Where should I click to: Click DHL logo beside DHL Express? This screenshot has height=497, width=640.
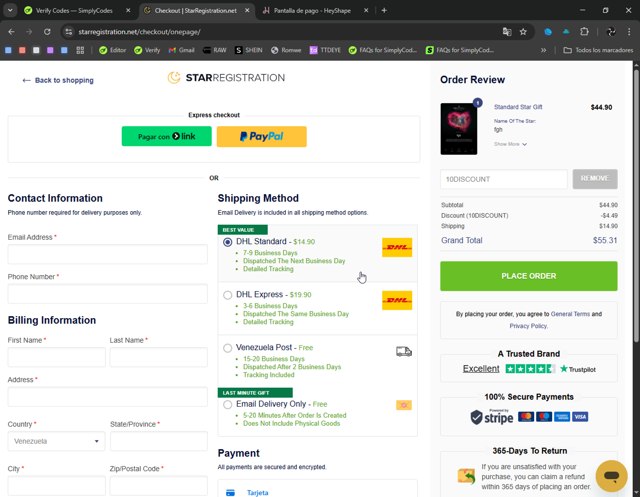click(x=397, y=300)
